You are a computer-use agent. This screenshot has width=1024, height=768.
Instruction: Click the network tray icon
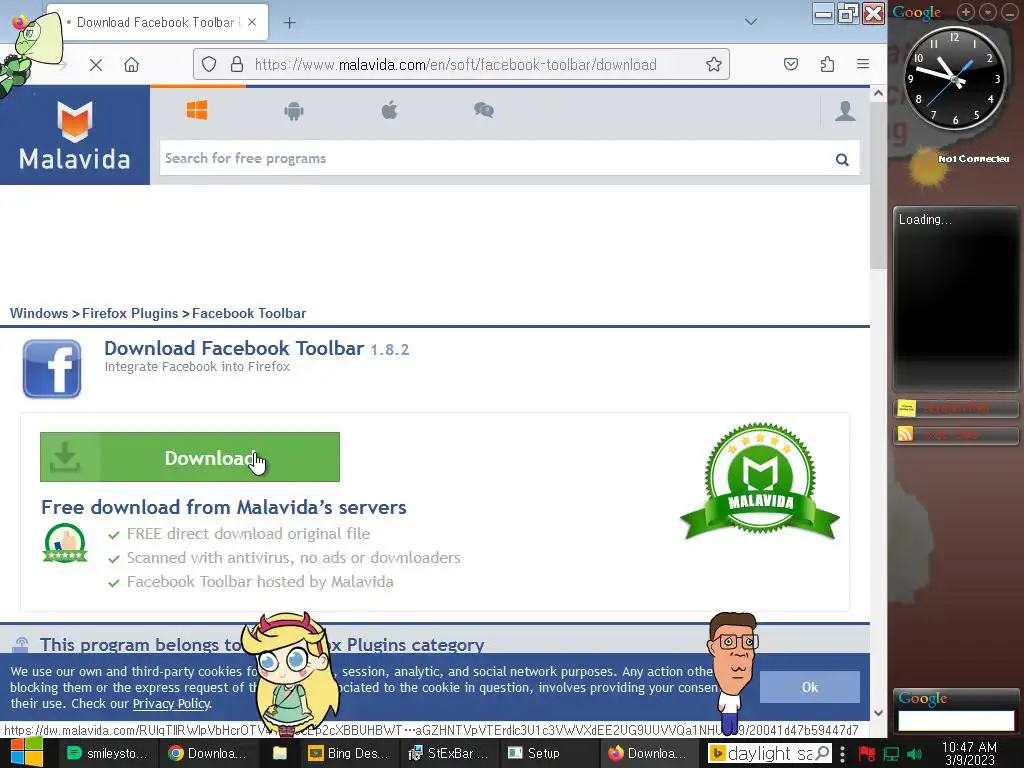[891, 754]
